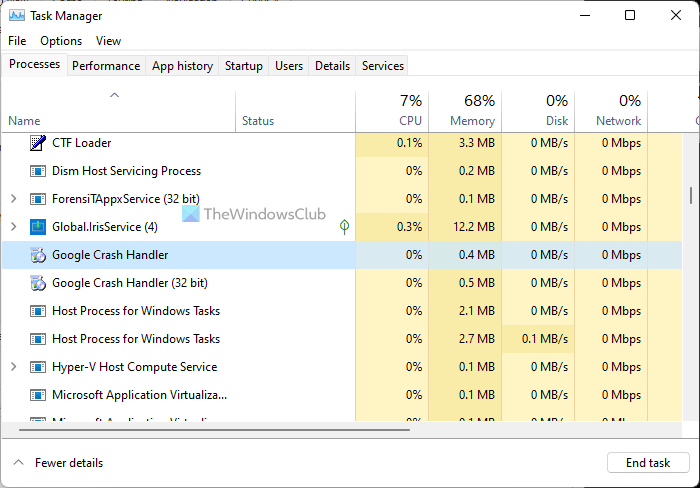Expand the Global.IrisService (4) process group
The image size is (700, 488).
(13, 227)
